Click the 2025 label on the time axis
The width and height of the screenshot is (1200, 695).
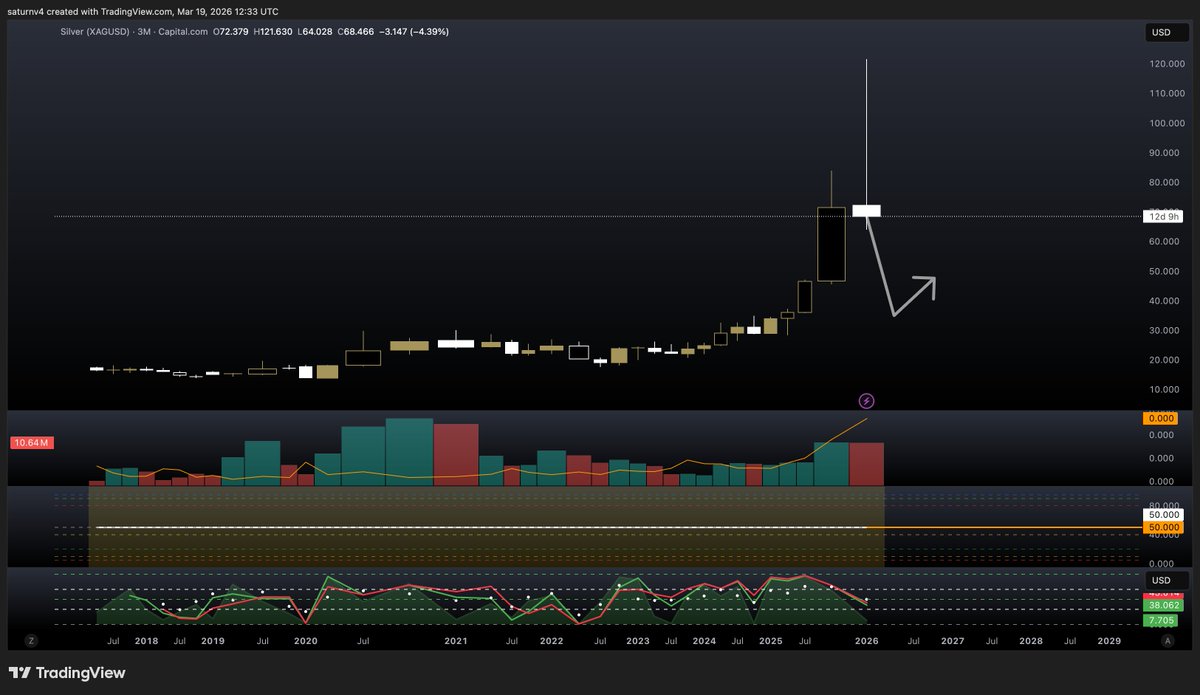(x=770, y=640)
